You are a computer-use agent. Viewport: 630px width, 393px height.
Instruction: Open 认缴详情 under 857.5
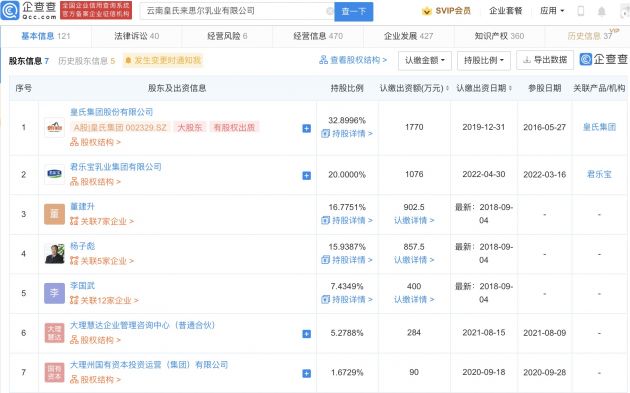(x=414, y=260)
